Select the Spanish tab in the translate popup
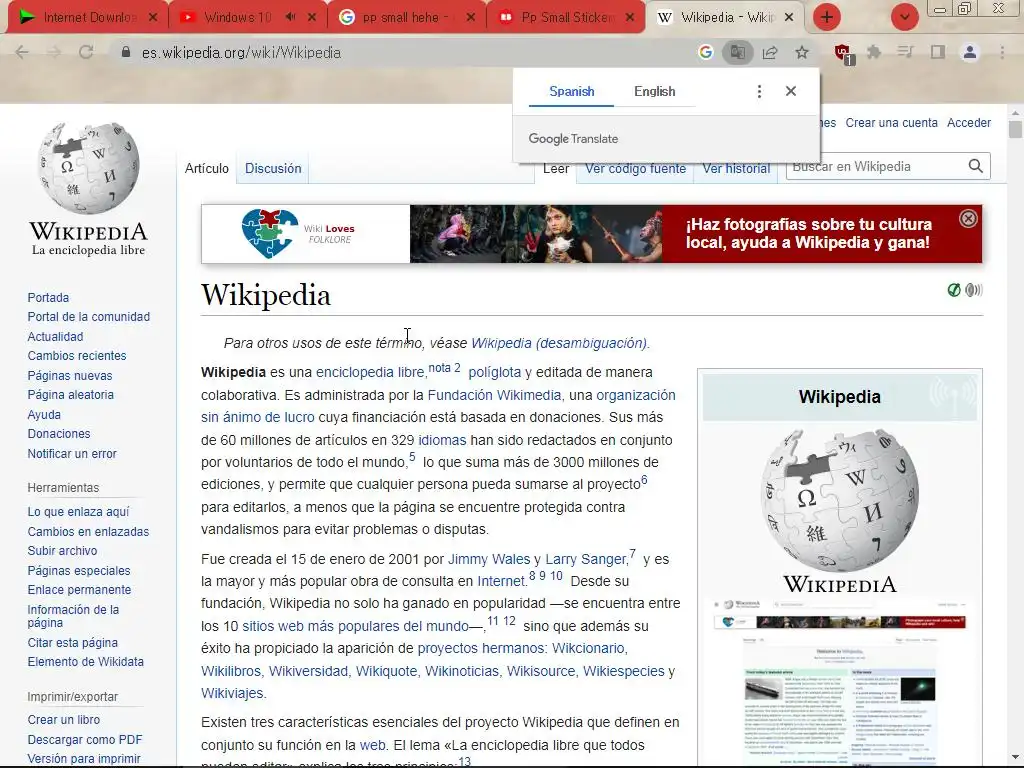The height and width of the screenshot is (768, 1024). (x=571, y=91)
